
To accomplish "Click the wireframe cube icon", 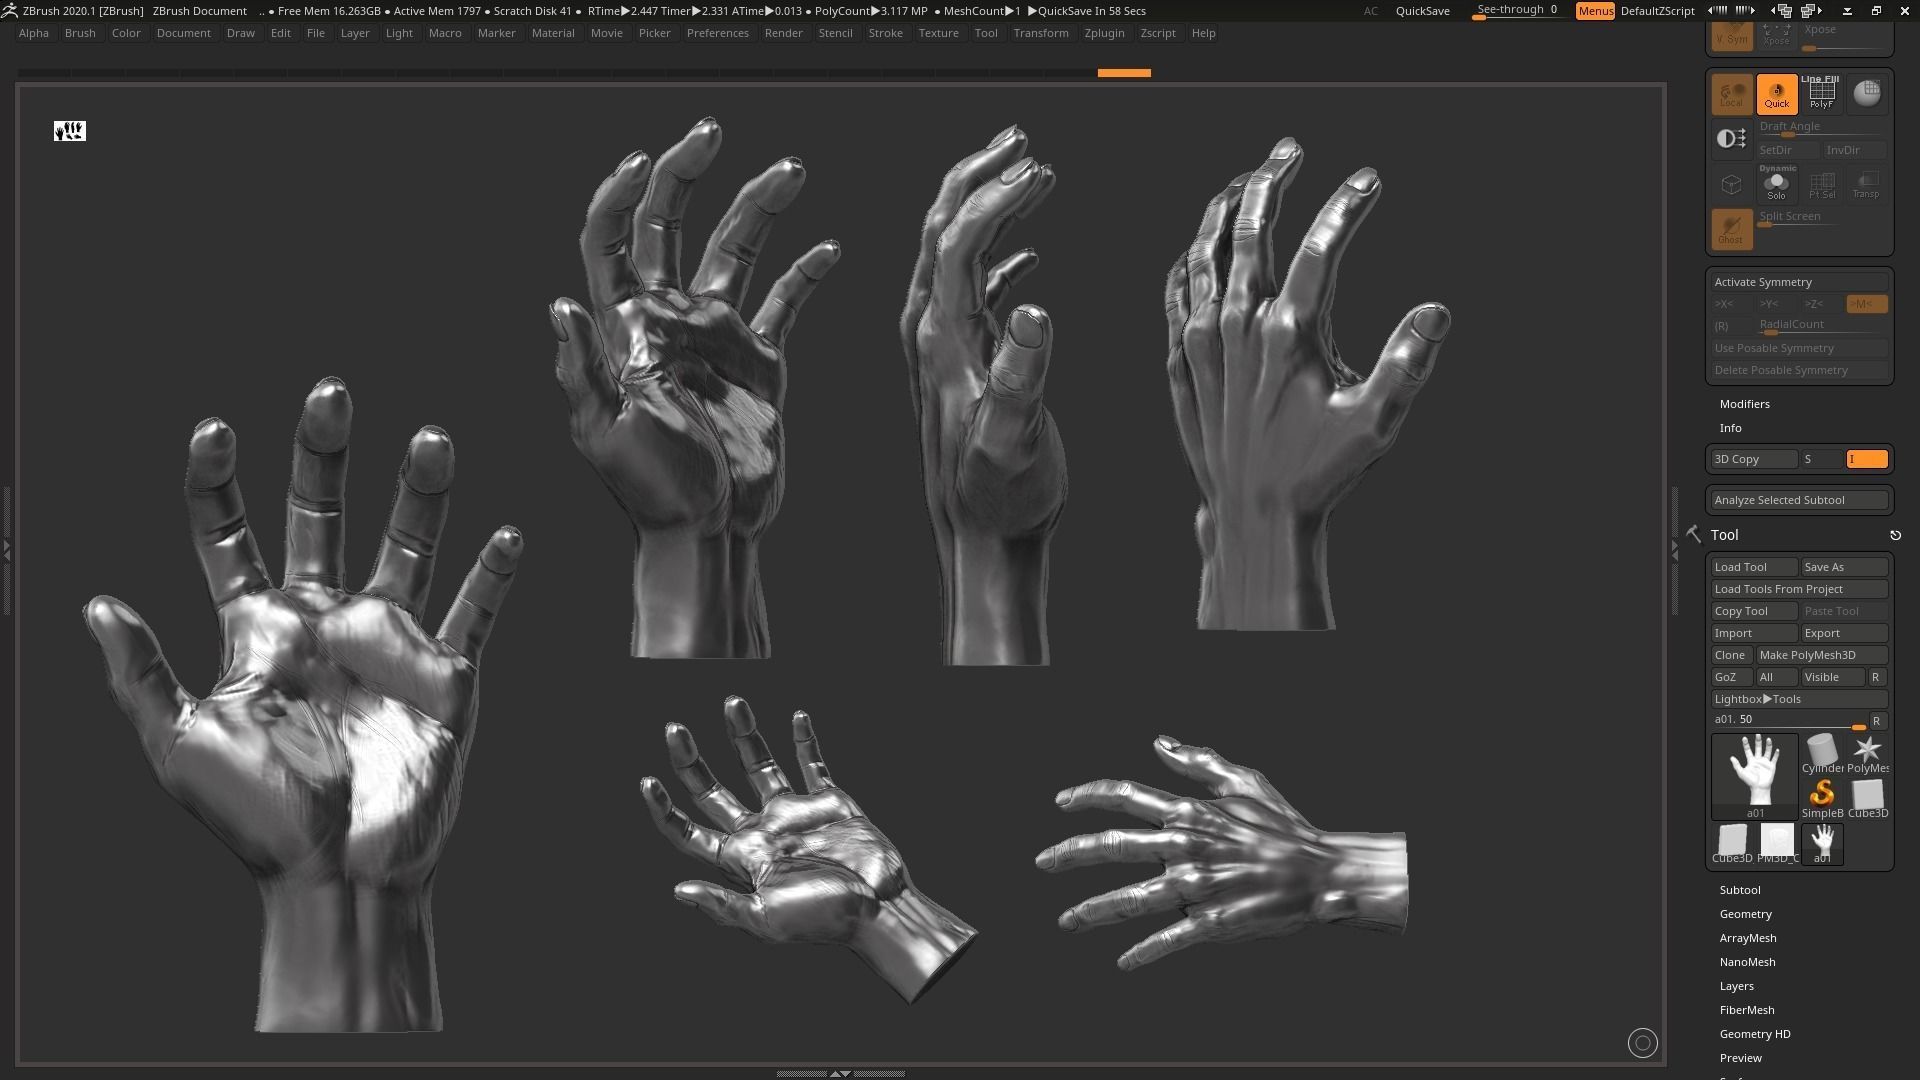I will click(x=1731, y=185).
